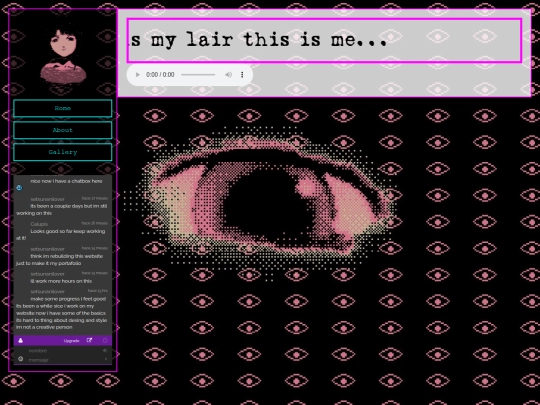
Task: Click the chatbox user profile icon
Action: 21,340
